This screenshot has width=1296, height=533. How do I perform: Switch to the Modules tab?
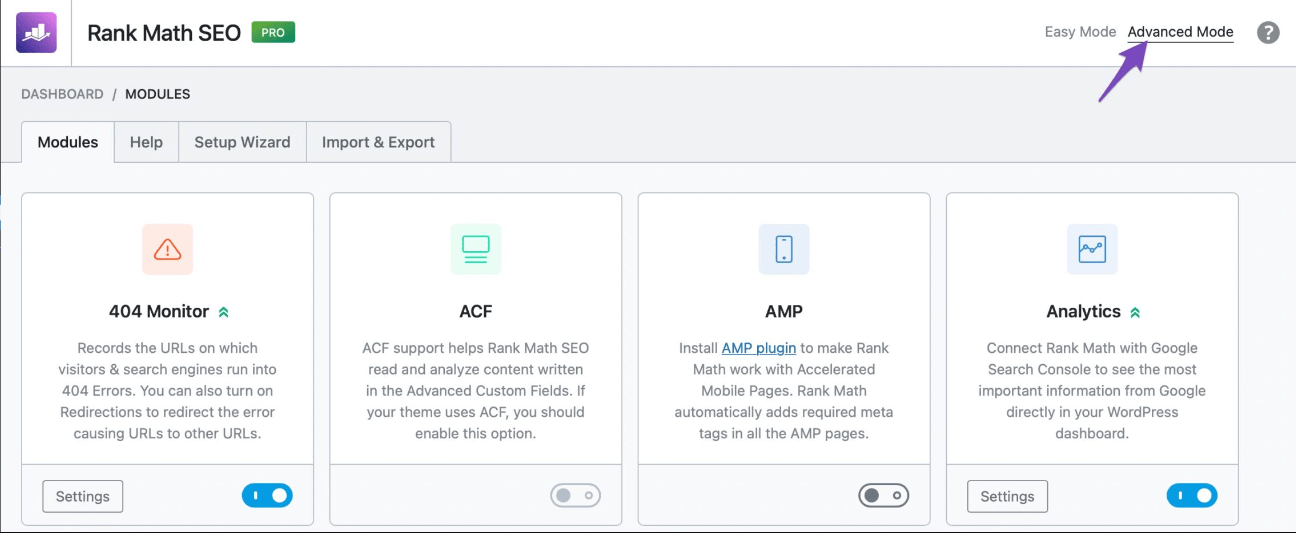[x=68, y=142]
